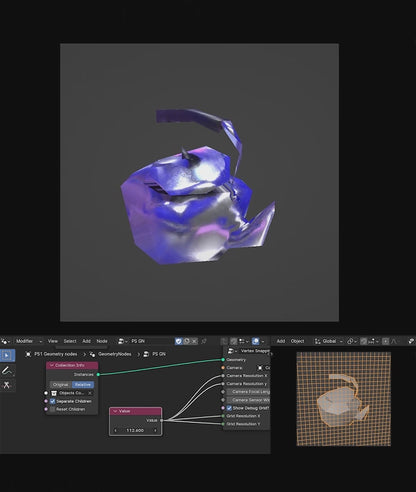Select the Links Cut tool
This screenshot has height=492, width=416.
[x=7, y=385]
